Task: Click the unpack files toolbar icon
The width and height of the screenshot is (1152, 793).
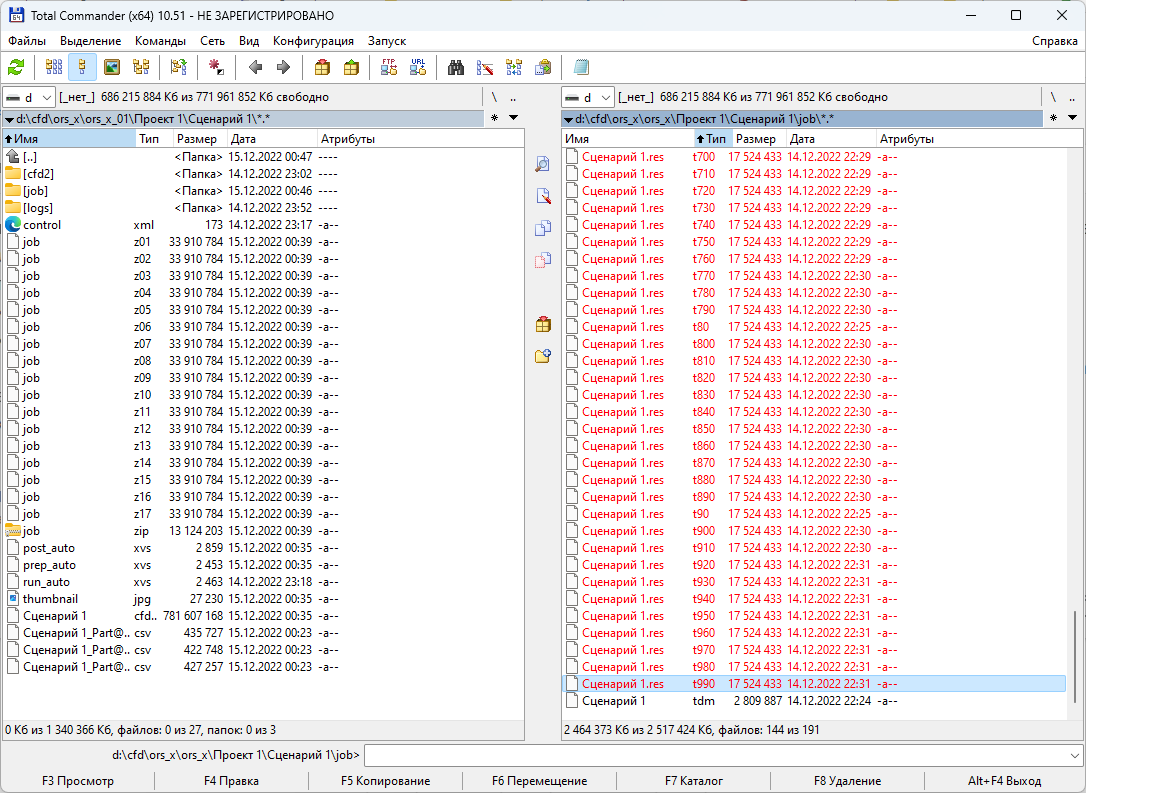Action: (351, 68)
